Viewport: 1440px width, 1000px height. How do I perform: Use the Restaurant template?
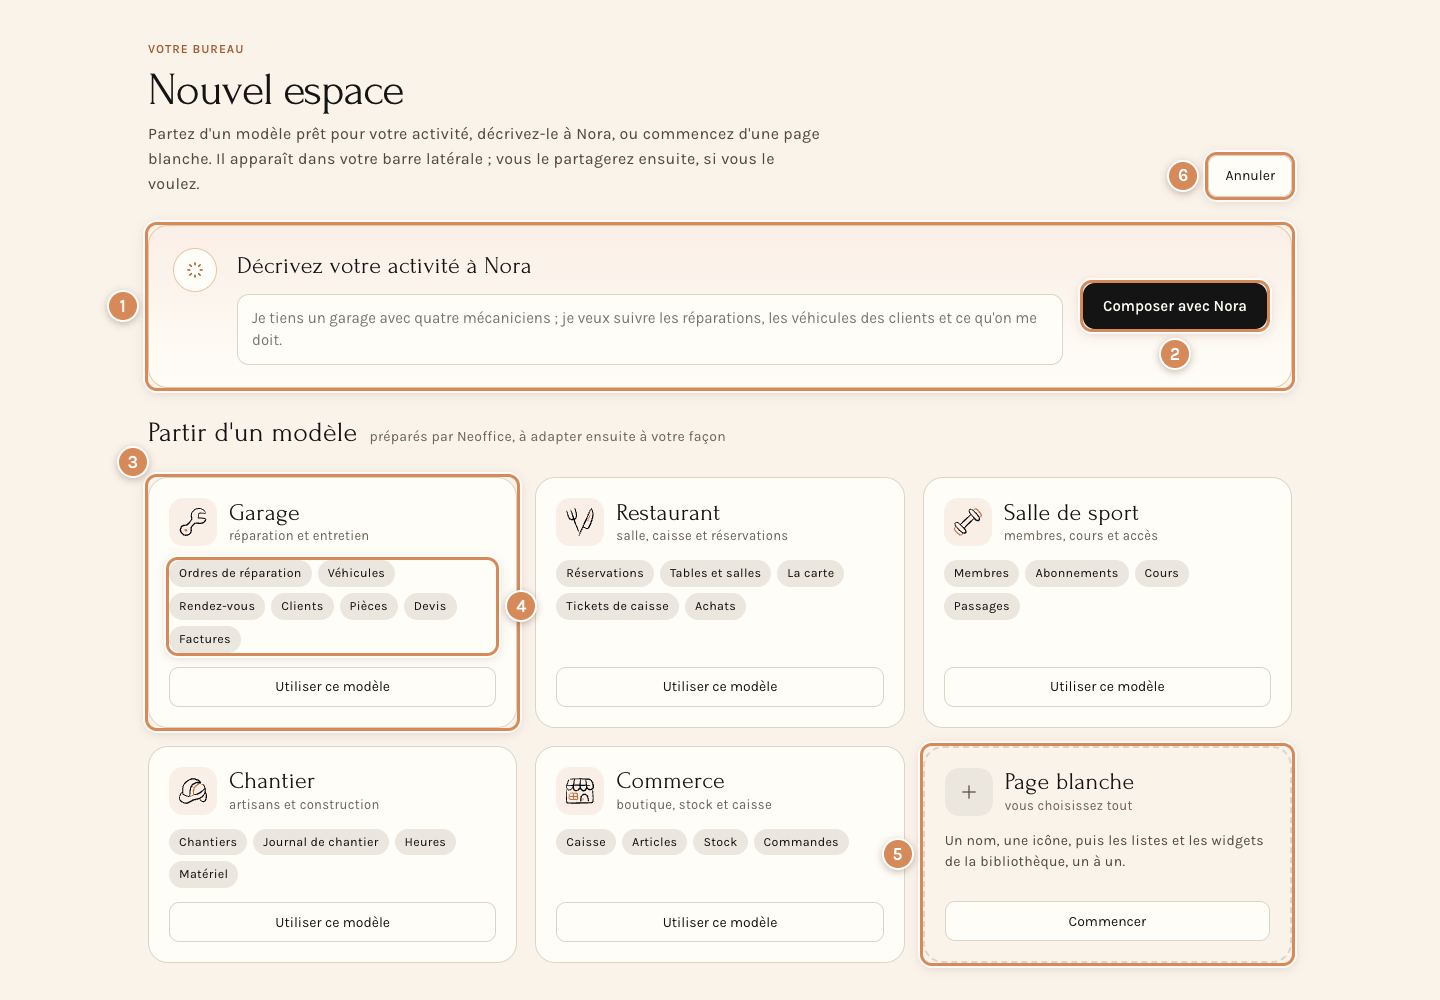coord(720,687)
